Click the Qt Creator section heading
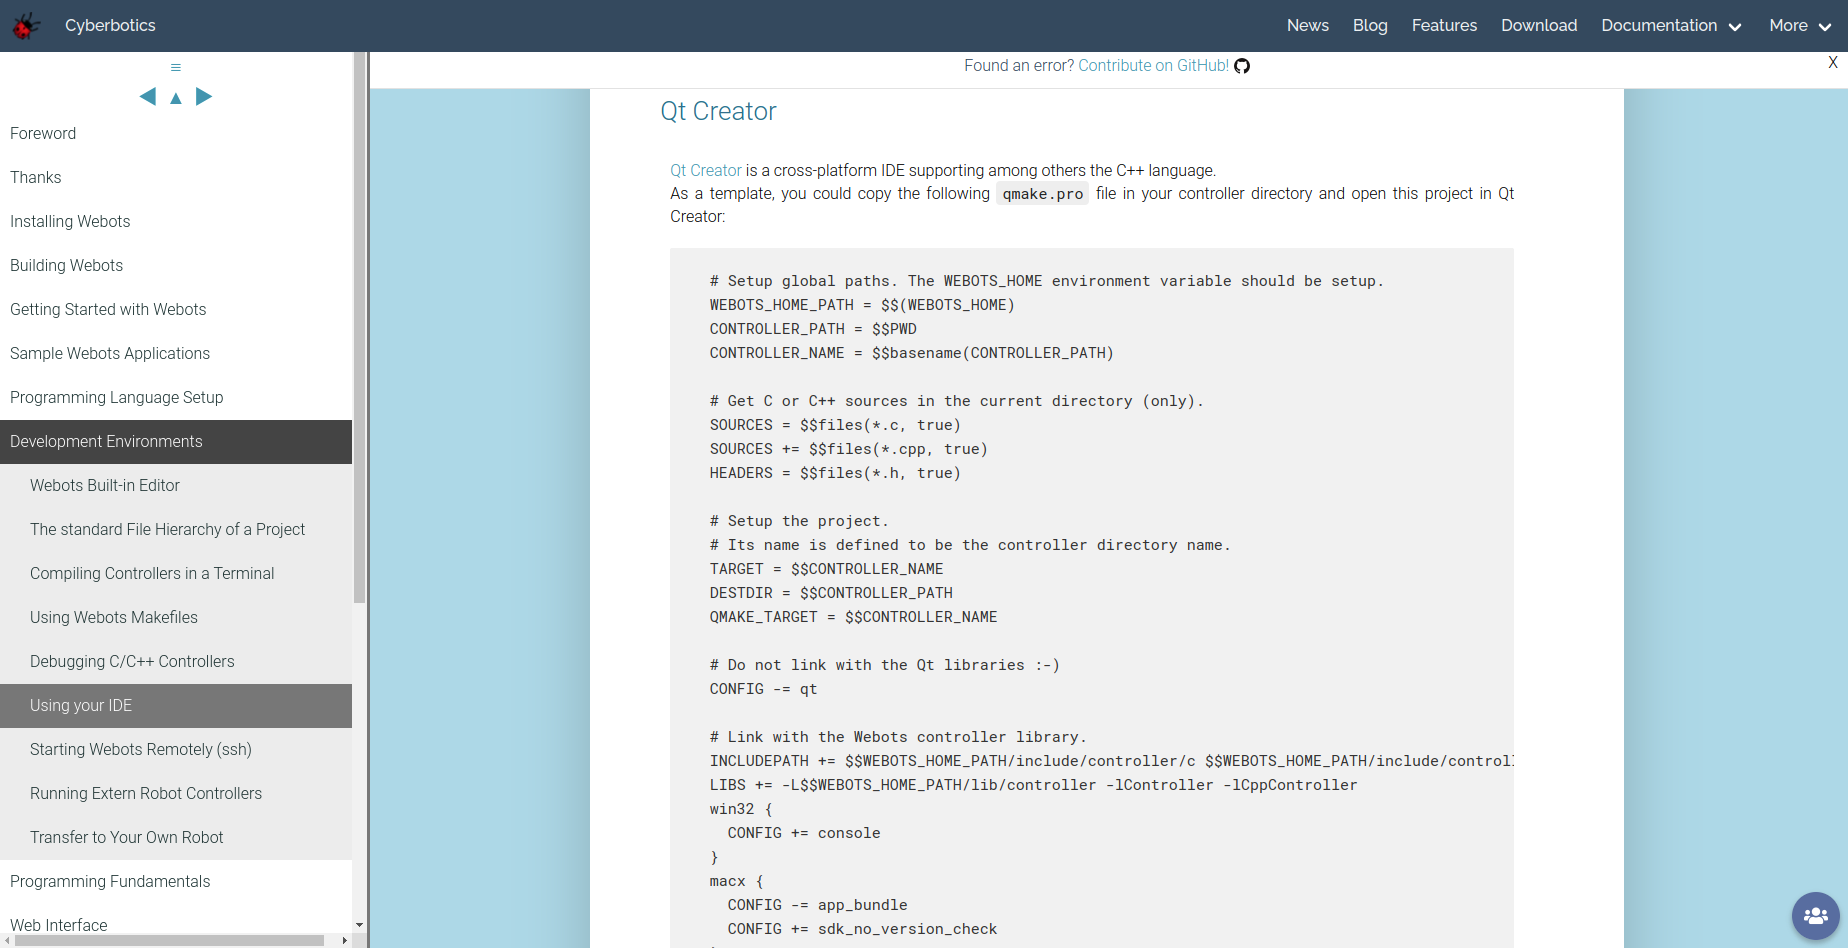Screen dimensions: 1848x948 [718, 111]
